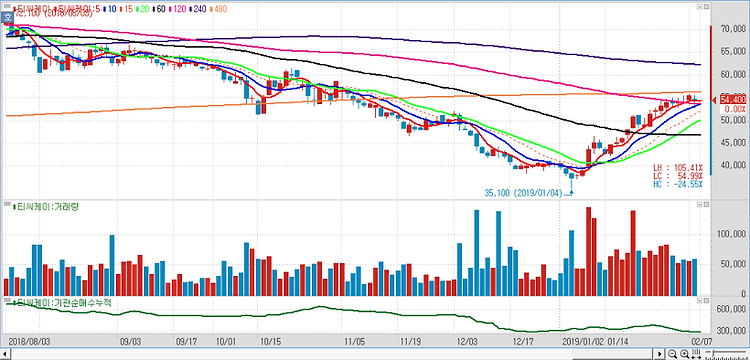Click the 70,000 price axis label
750x360 pixels.
pos(732,30)
